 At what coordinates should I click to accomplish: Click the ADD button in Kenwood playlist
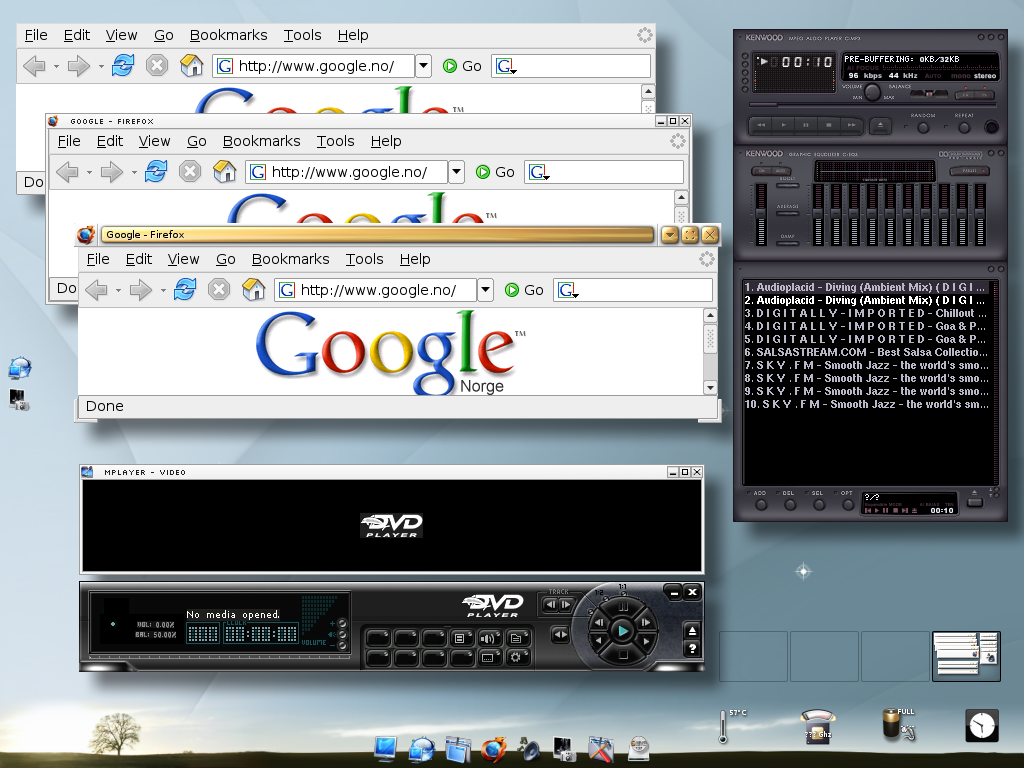[761, 504]
